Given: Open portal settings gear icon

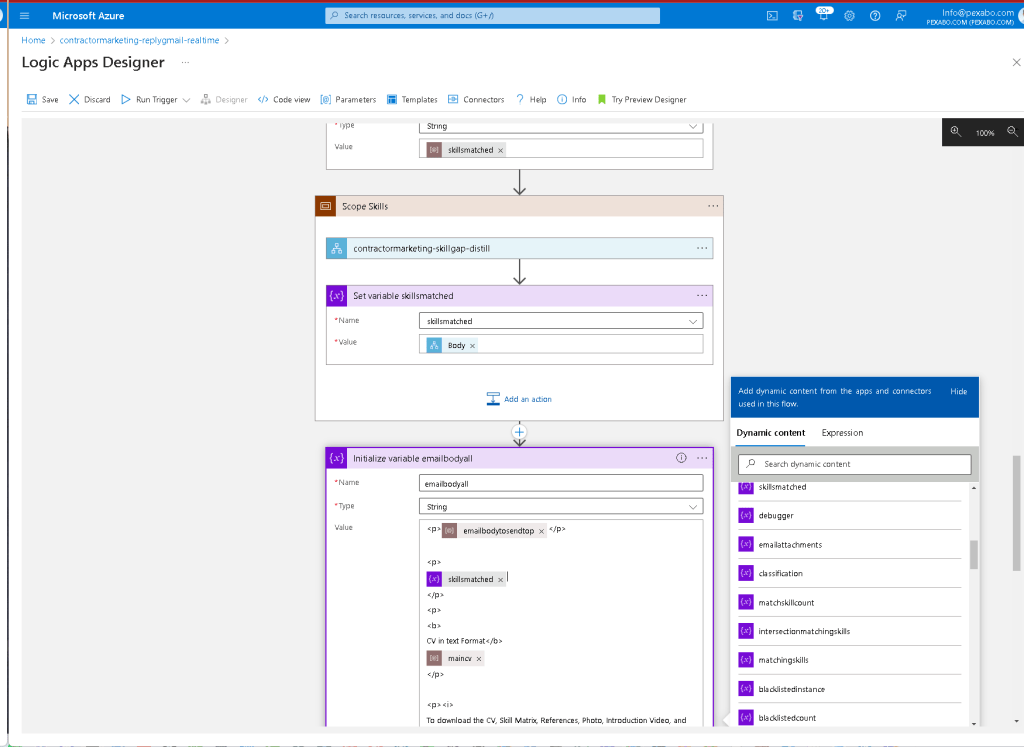Looking at the screenshot, I should [849, 16].
